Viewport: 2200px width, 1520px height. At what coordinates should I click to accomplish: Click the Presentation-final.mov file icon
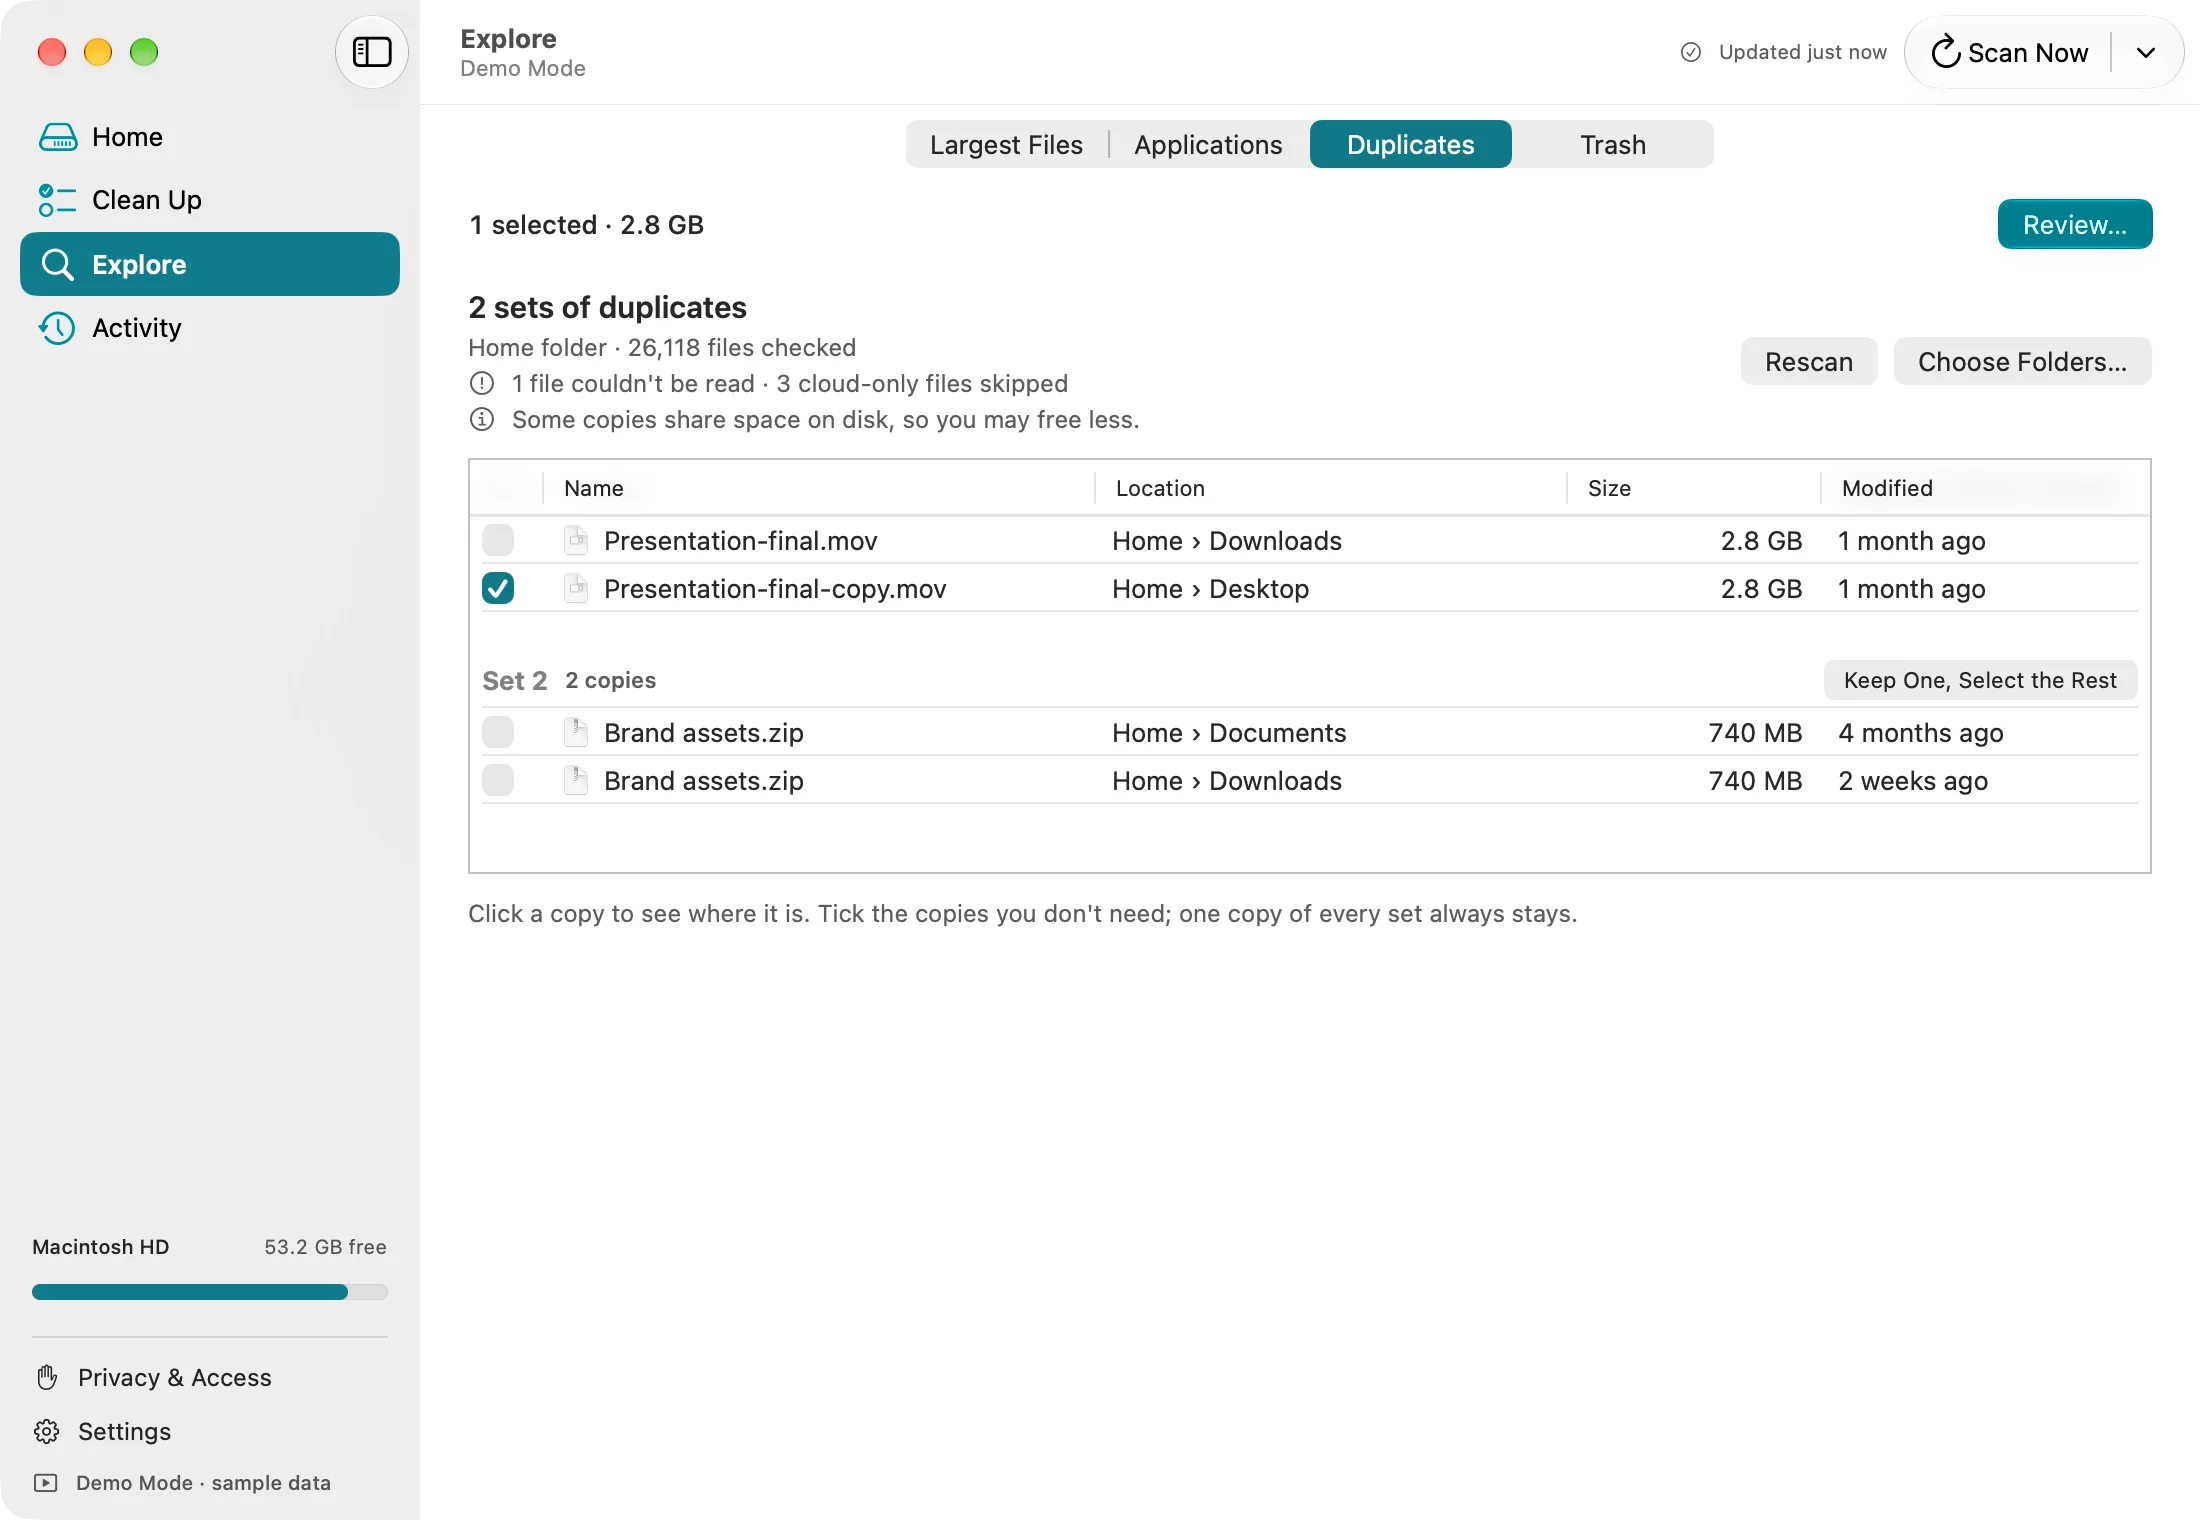tap(576, 540)
